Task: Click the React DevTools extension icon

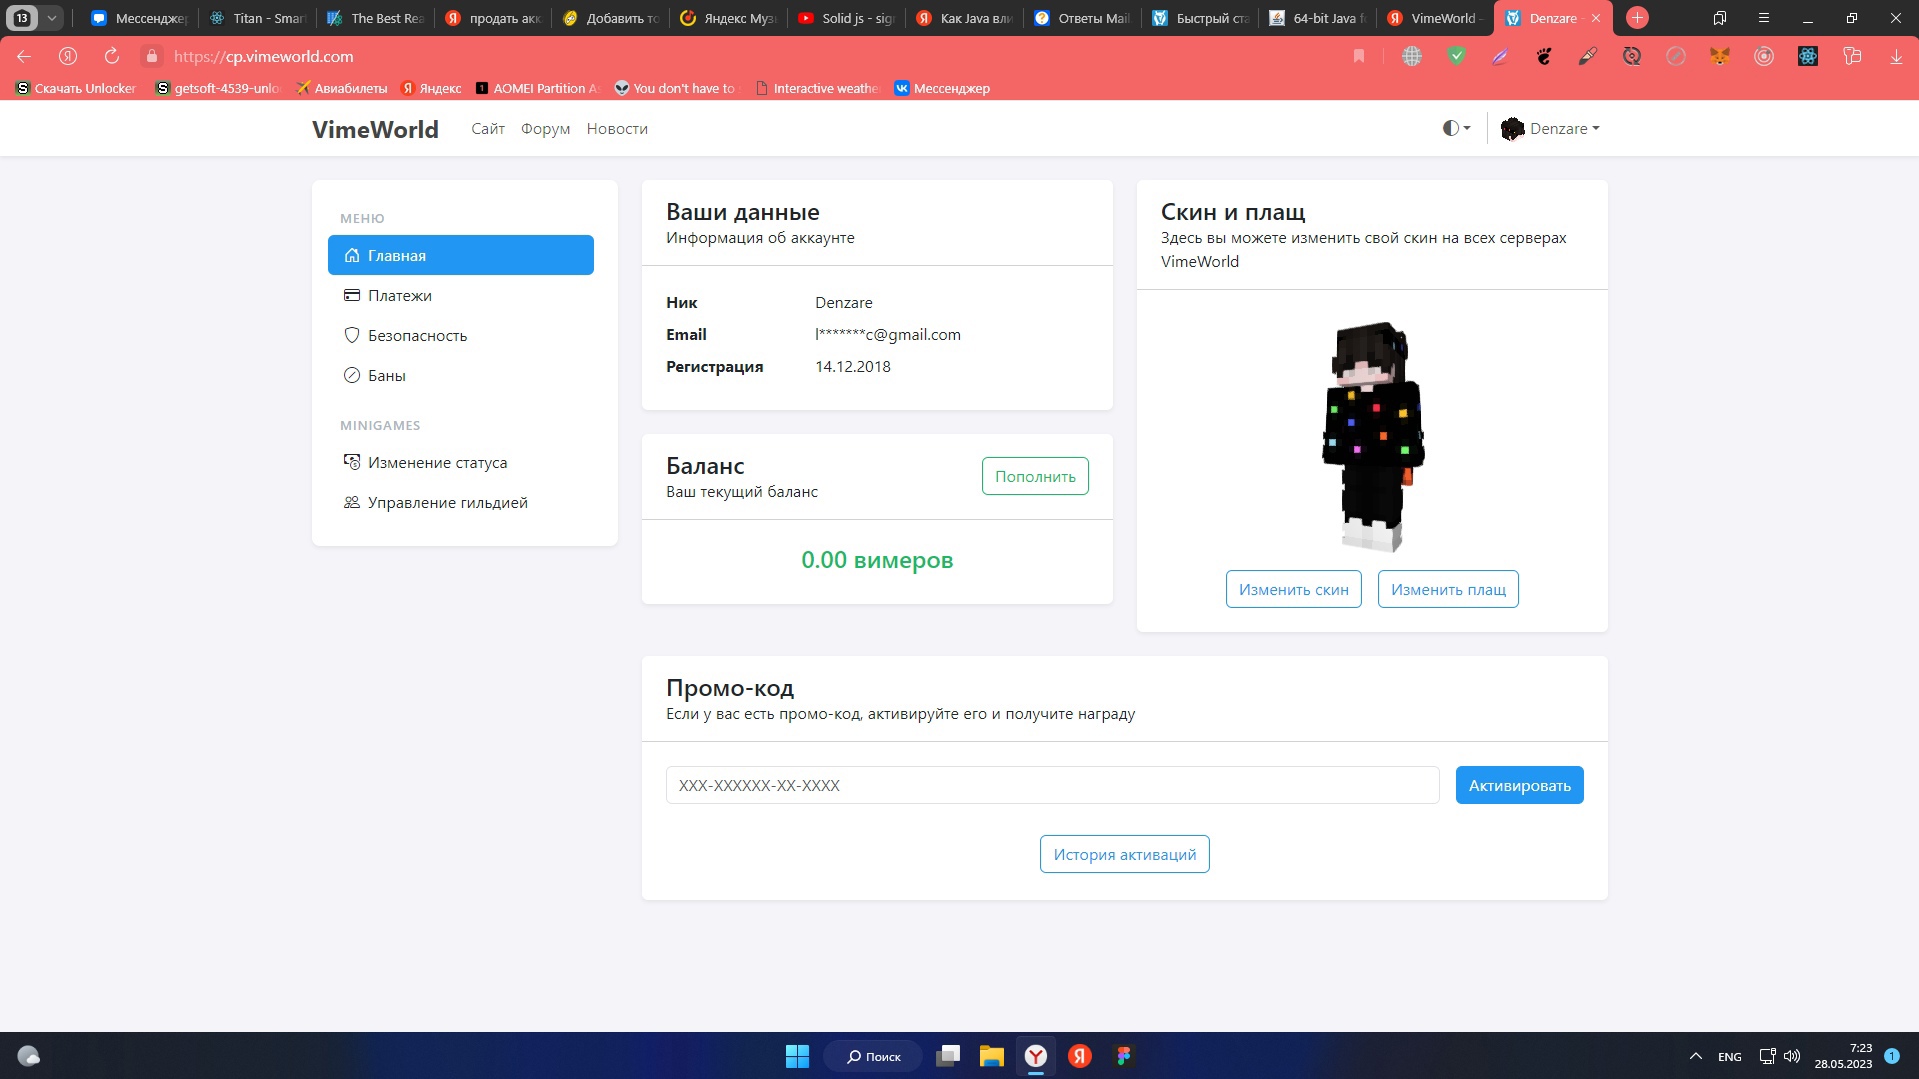Action: click(x=1808, y=56)
